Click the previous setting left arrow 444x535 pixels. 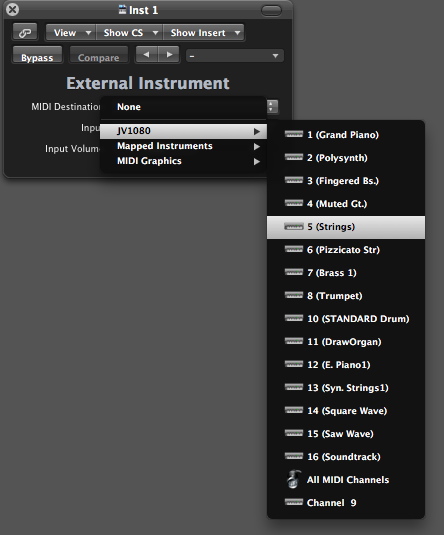click(147, 55)
